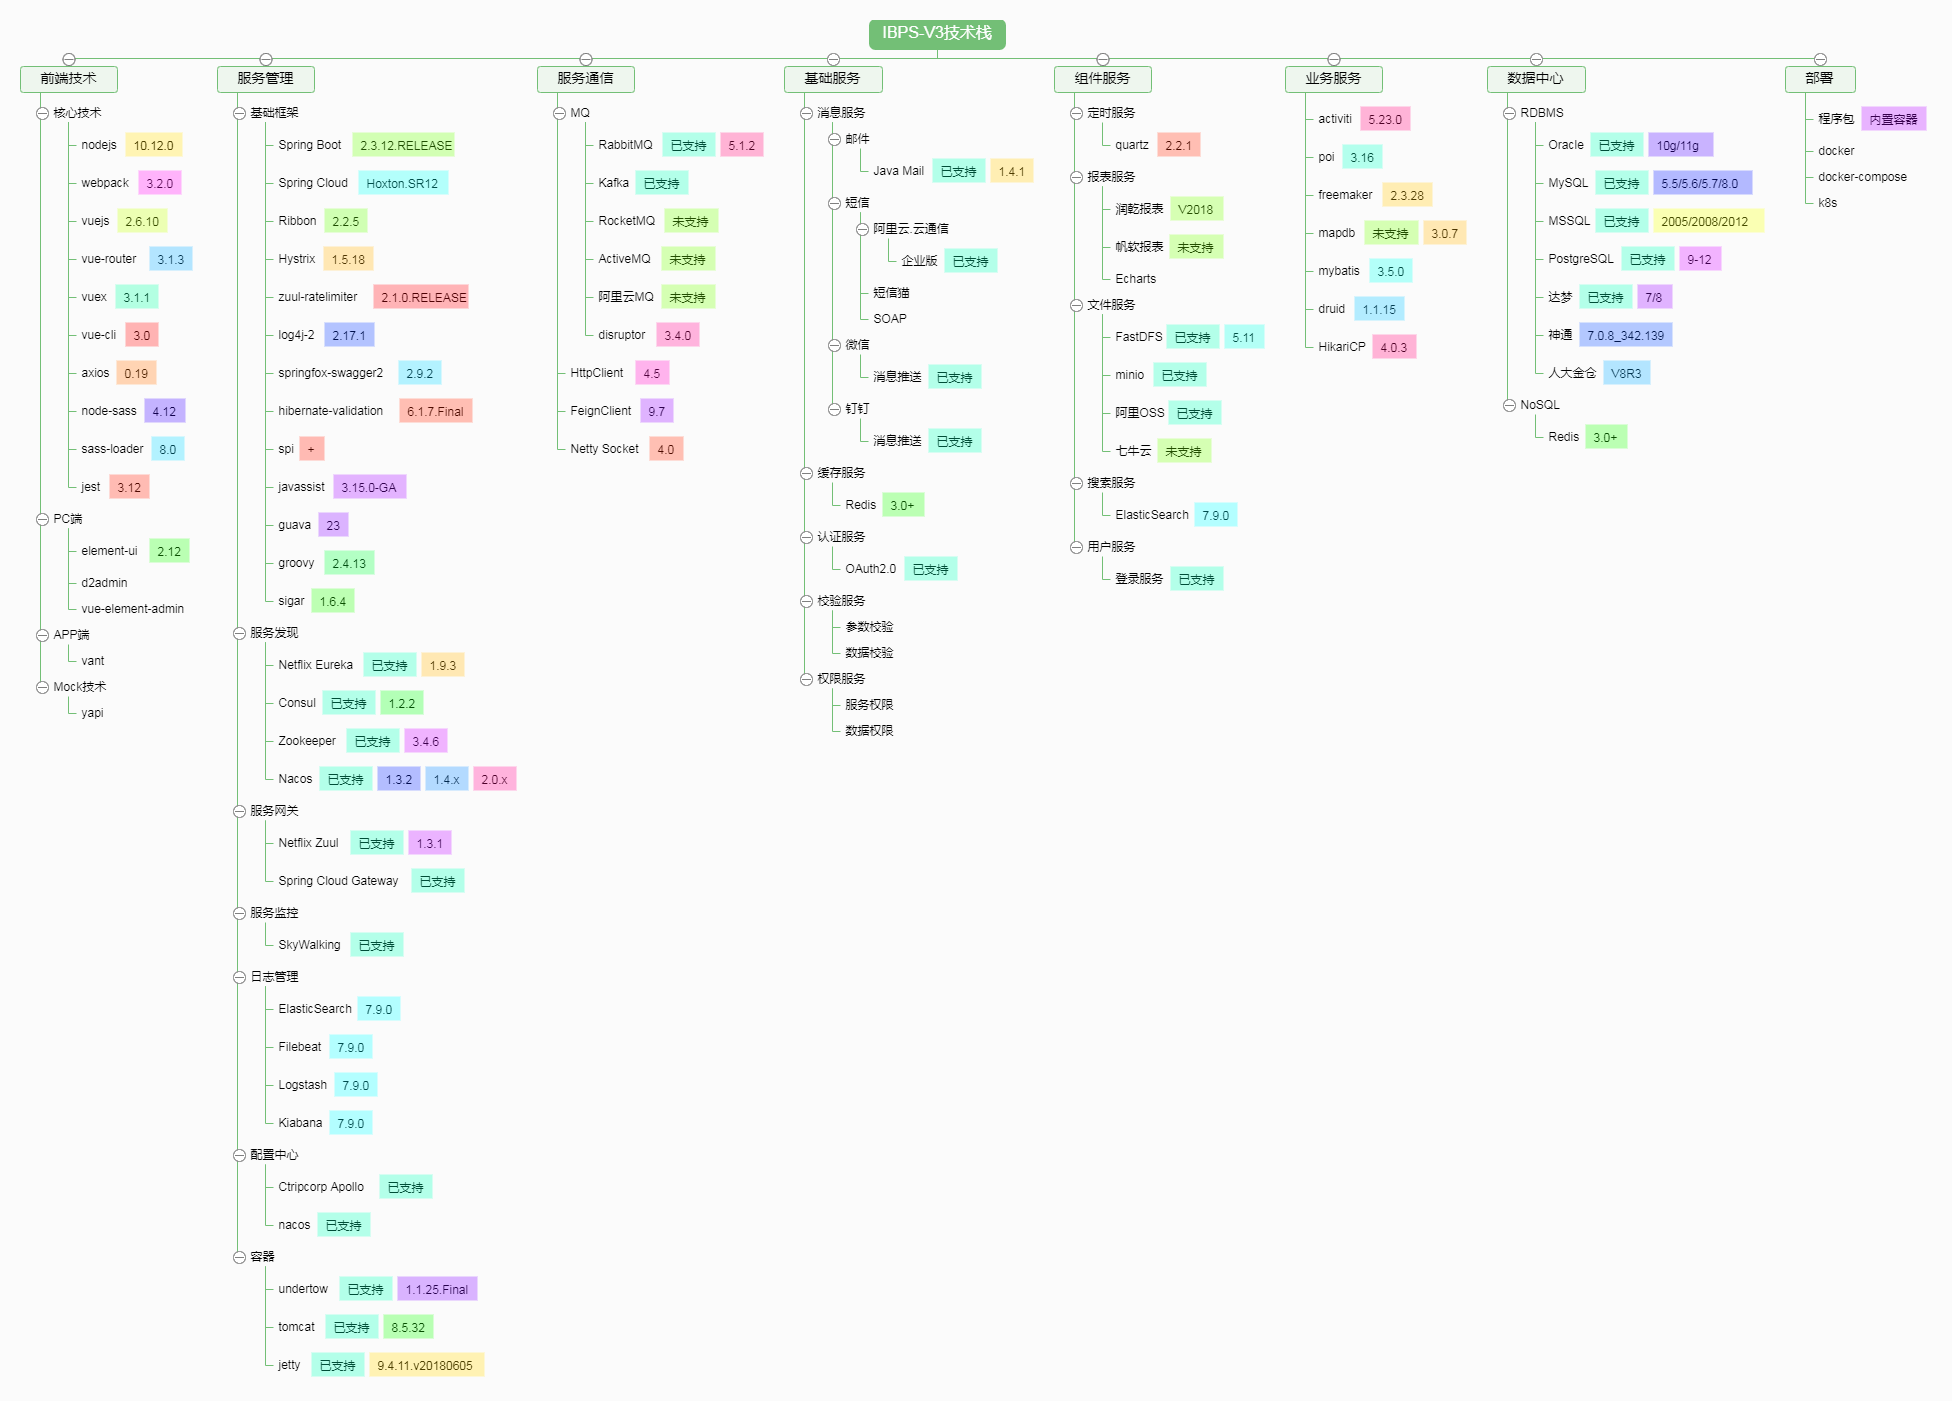The width and height of the screenshot is (1952, 1401).
Task: Collapse the 核心技术 branch
Action: click(43, 113)
